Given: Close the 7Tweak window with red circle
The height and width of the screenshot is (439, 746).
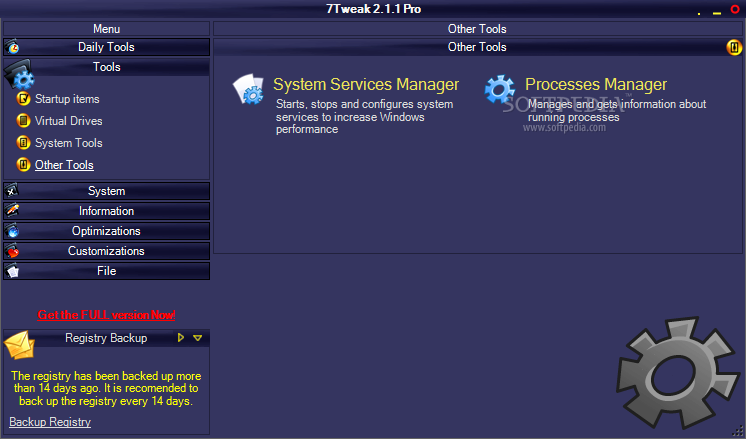Looking at the screenshot, I should click(x=735, y=9).
